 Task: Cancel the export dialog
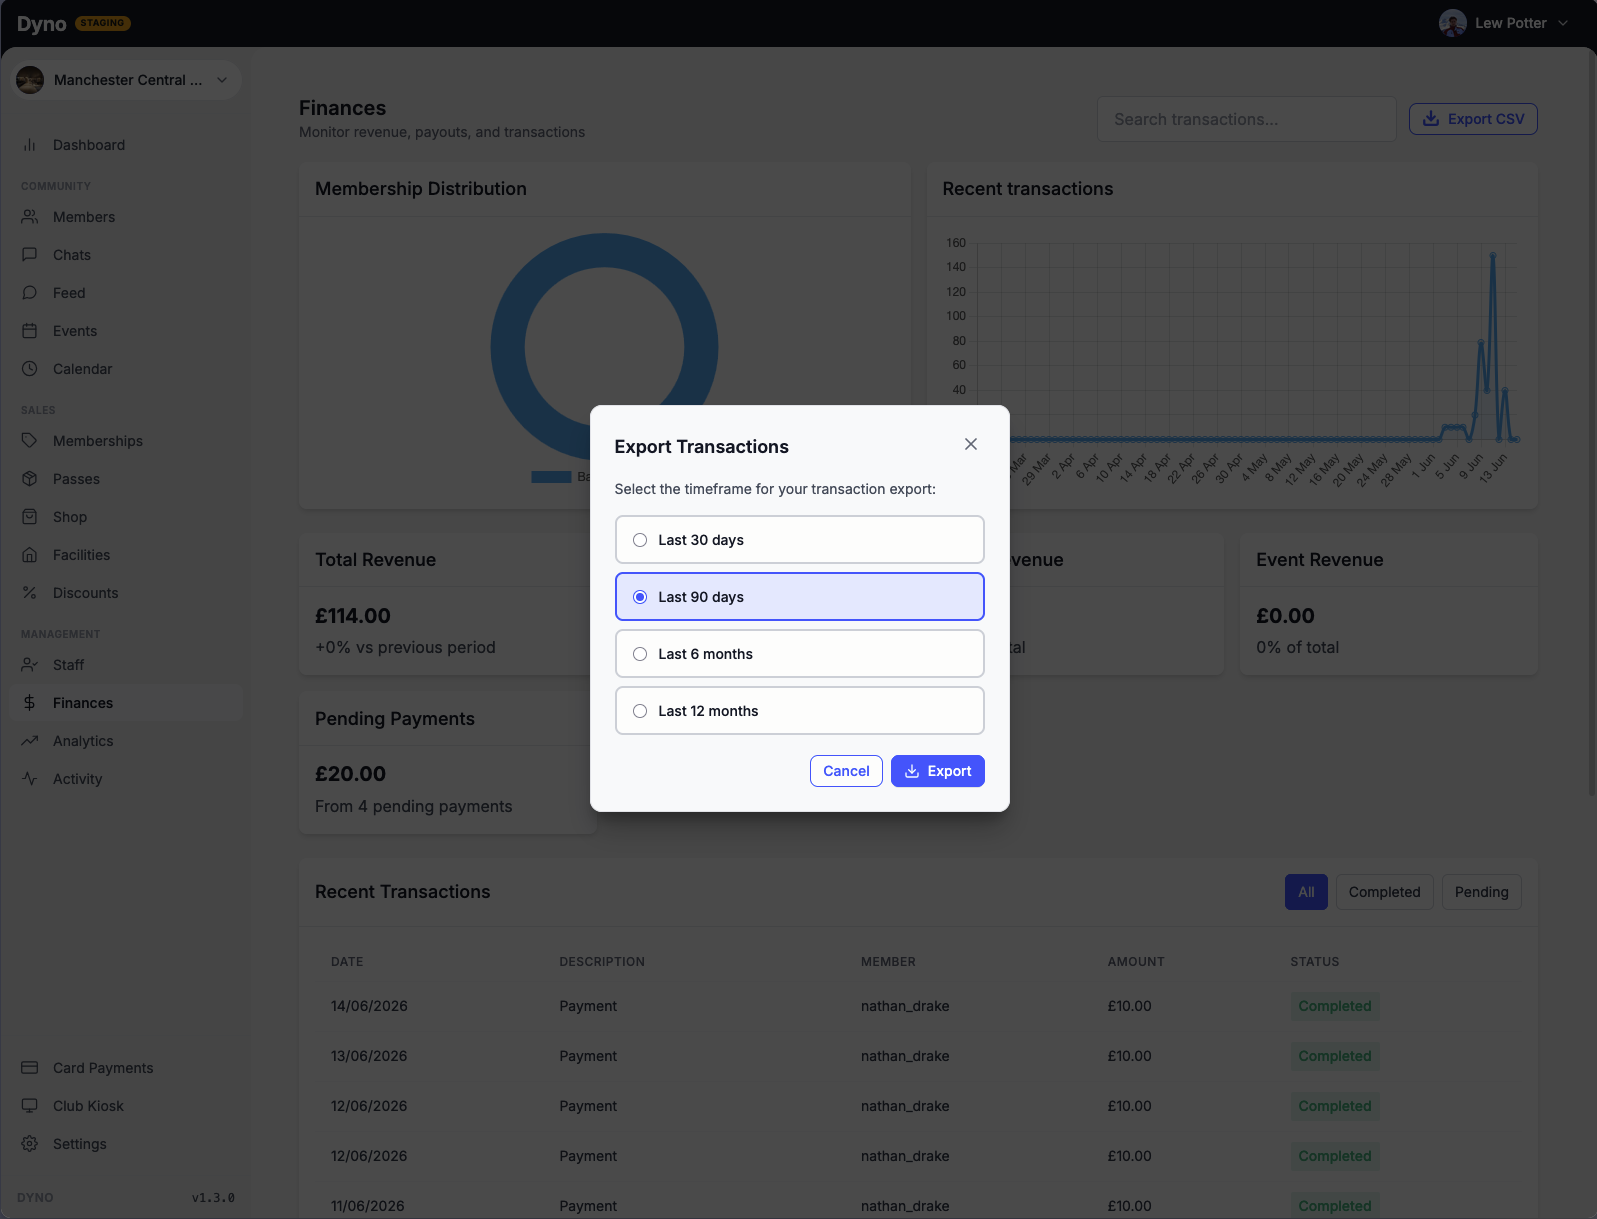846,771
